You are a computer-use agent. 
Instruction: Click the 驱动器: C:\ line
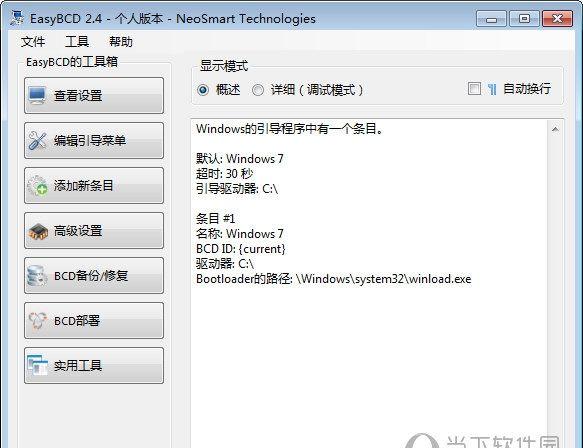(x=225, y=264)
